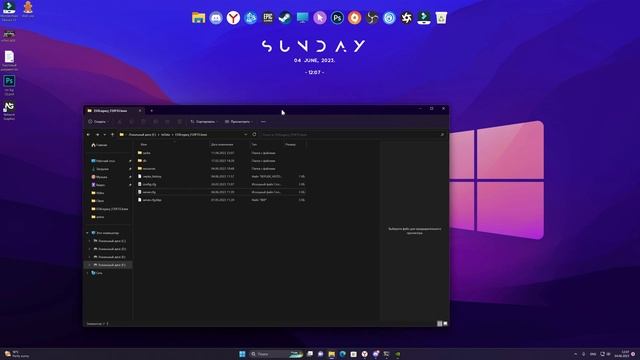Click the Explorer search field
This screenshot has width=640, height=360.
point(353,134)
